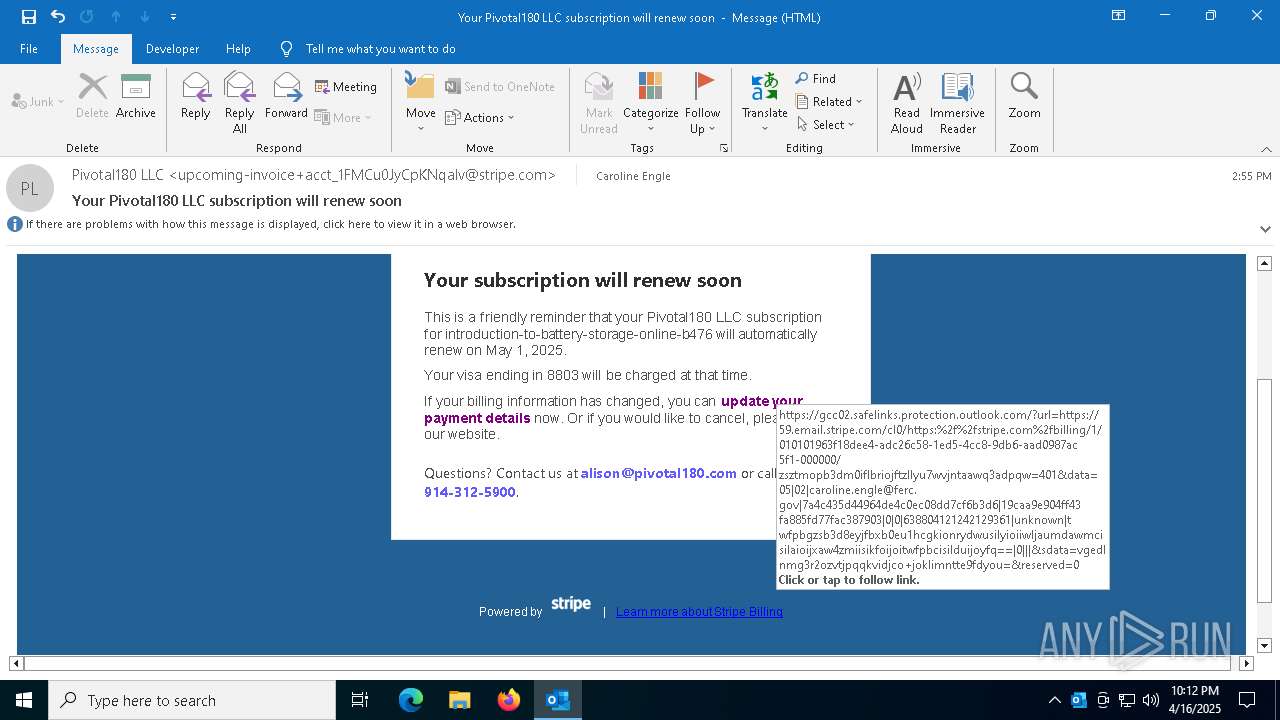Open the More respond options dropdown
1280x720 pixels.
point(343,117)
